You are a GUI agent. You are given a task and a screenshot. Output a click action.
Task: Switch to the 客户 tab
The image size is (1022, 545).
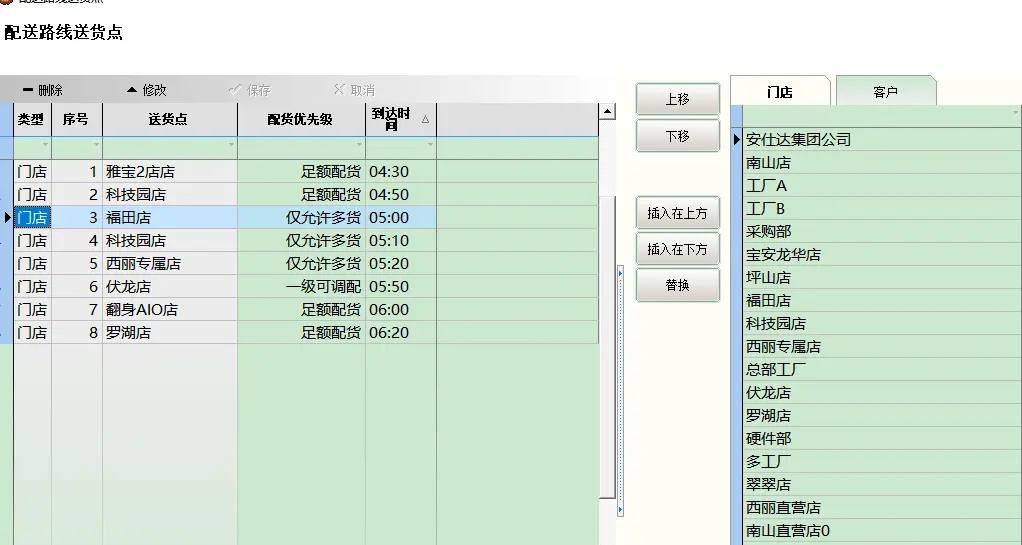[x=885, y=92]
